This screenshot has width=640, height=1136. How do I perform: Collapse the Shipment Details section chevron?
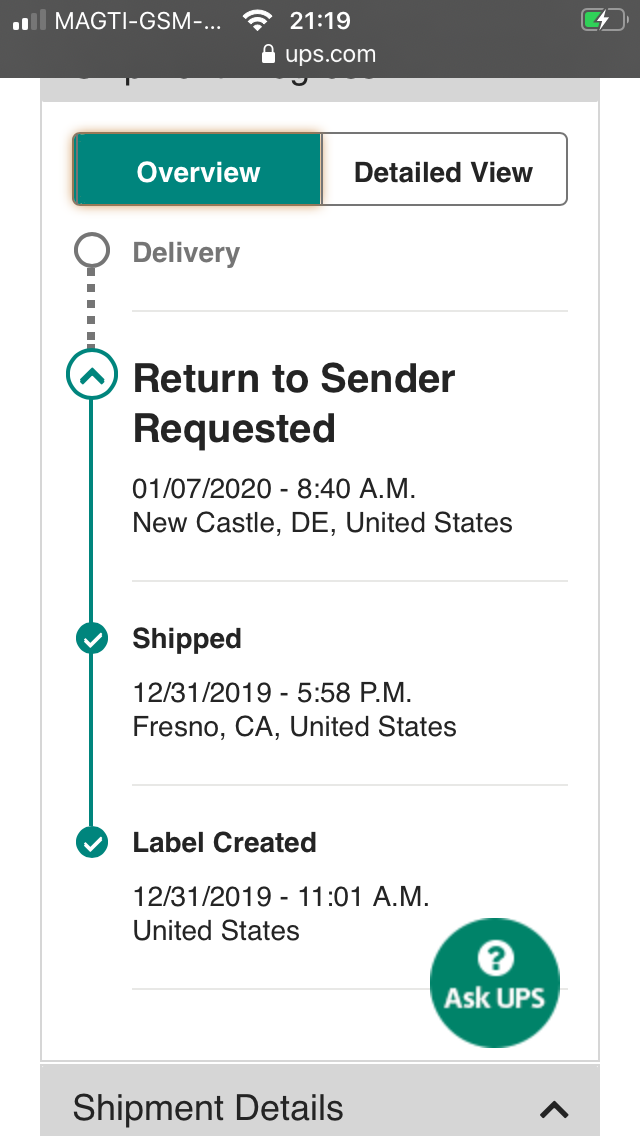point(554,1109)
